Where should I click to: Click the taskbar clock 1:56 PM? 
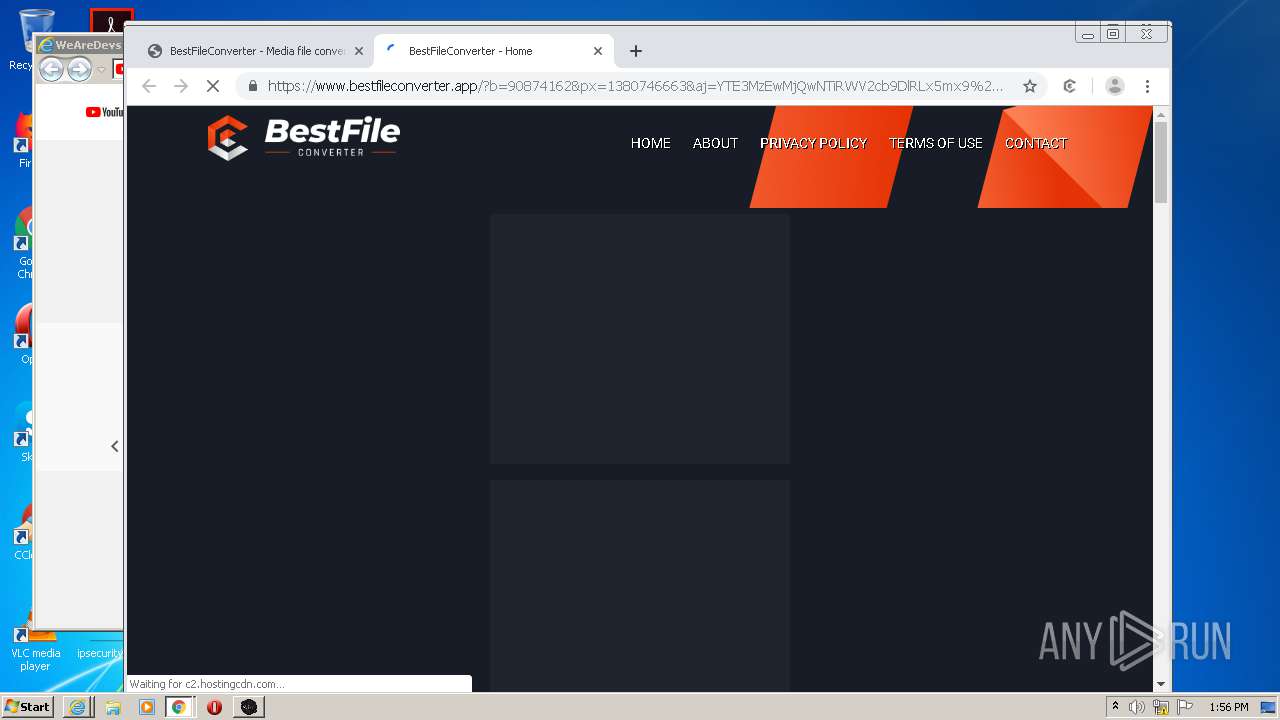[1229, 707]
